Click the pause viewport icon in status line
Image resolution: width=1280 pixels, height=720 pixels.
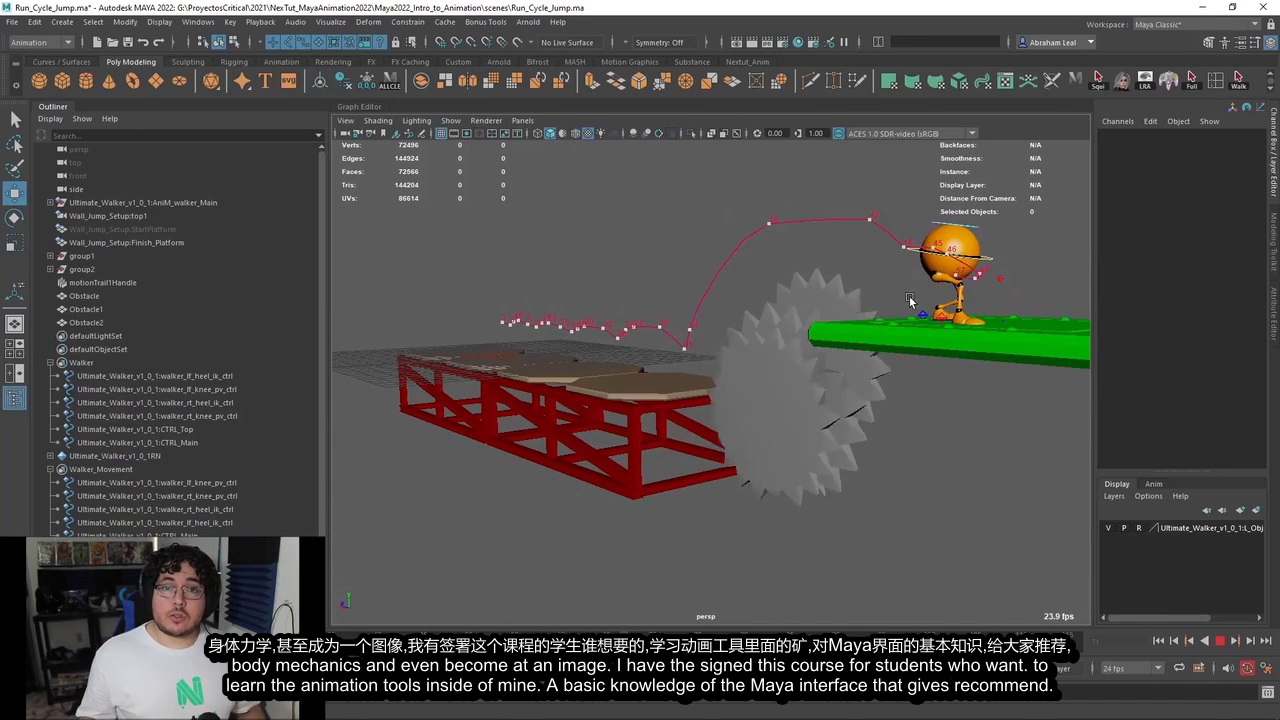(x=844, y=42)
